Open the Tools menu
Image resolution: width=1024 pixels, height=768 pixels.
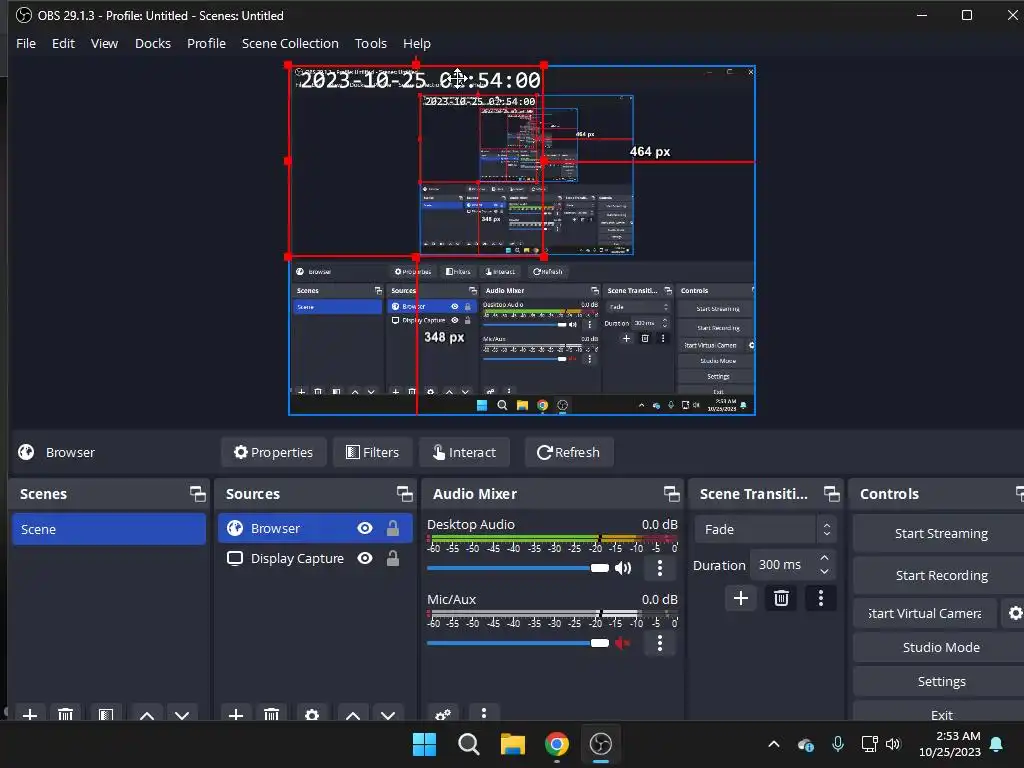pyautogui.click(x=370, y=43)
